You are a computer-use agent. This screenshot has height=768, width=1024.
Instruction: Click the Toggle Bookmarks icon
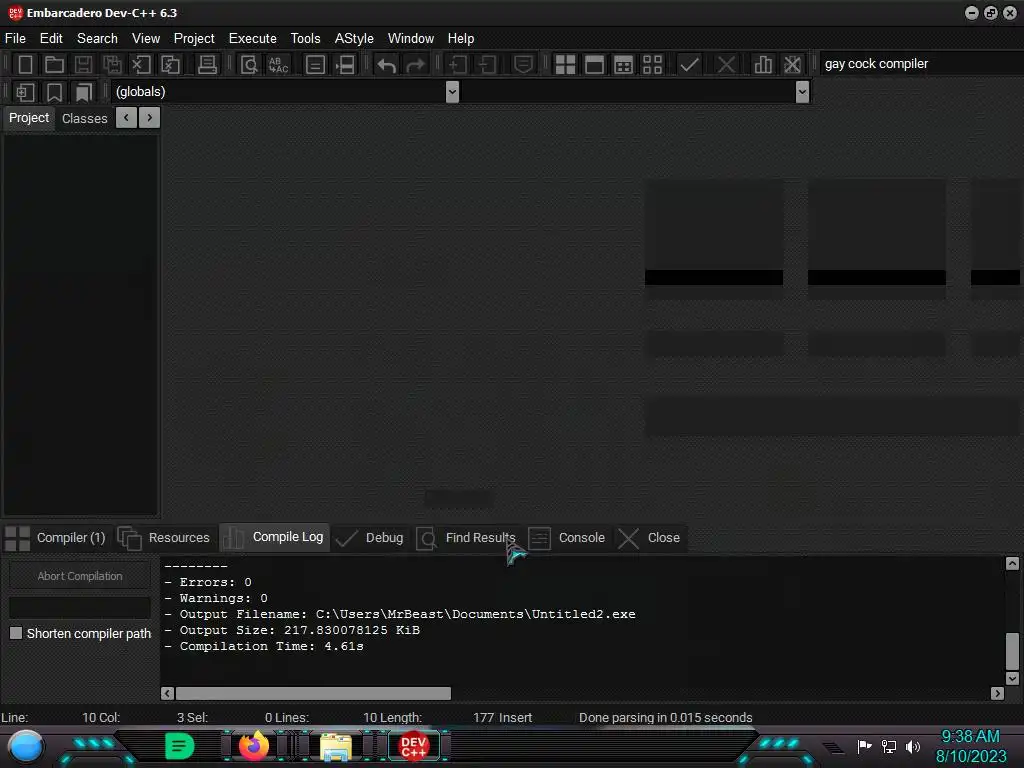click(x=54, y=92)
